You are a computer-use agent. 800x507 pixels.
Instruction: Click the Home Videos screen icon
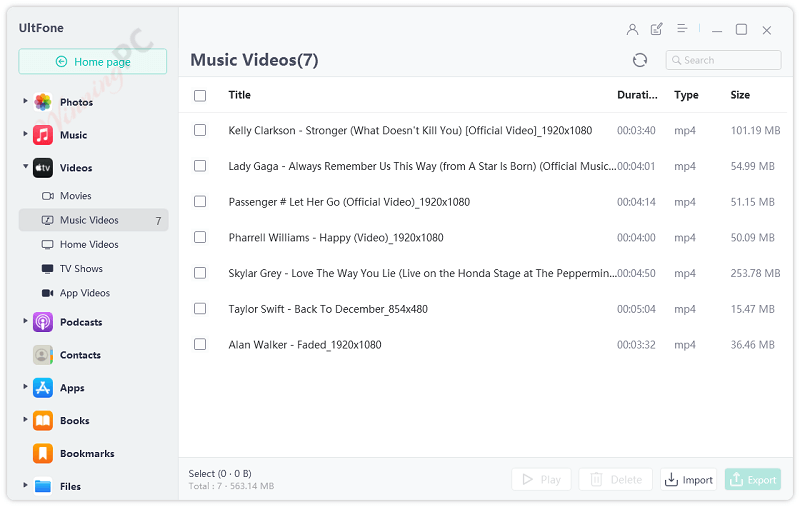[47, 245]
